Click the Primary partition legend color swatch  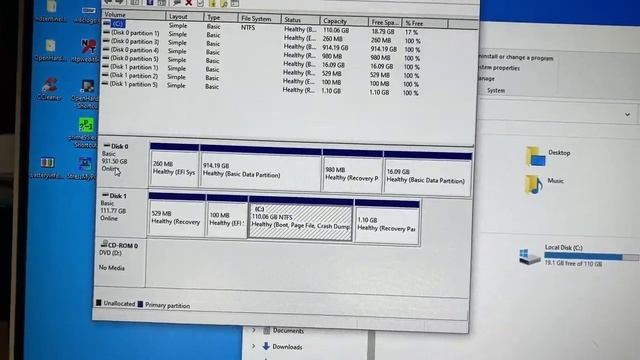click(140, 304)
